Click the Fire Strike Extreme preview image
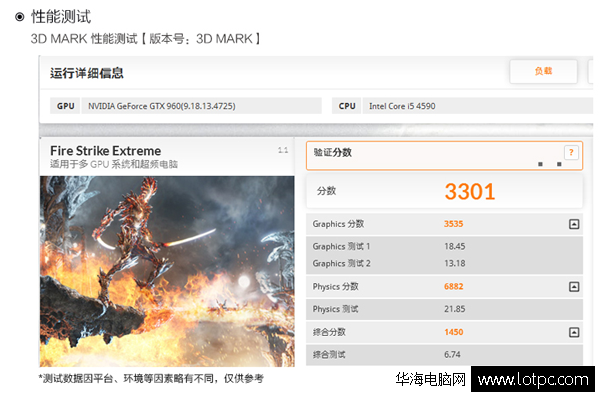Viewport: 600px width, 397px height. (167, 271)
